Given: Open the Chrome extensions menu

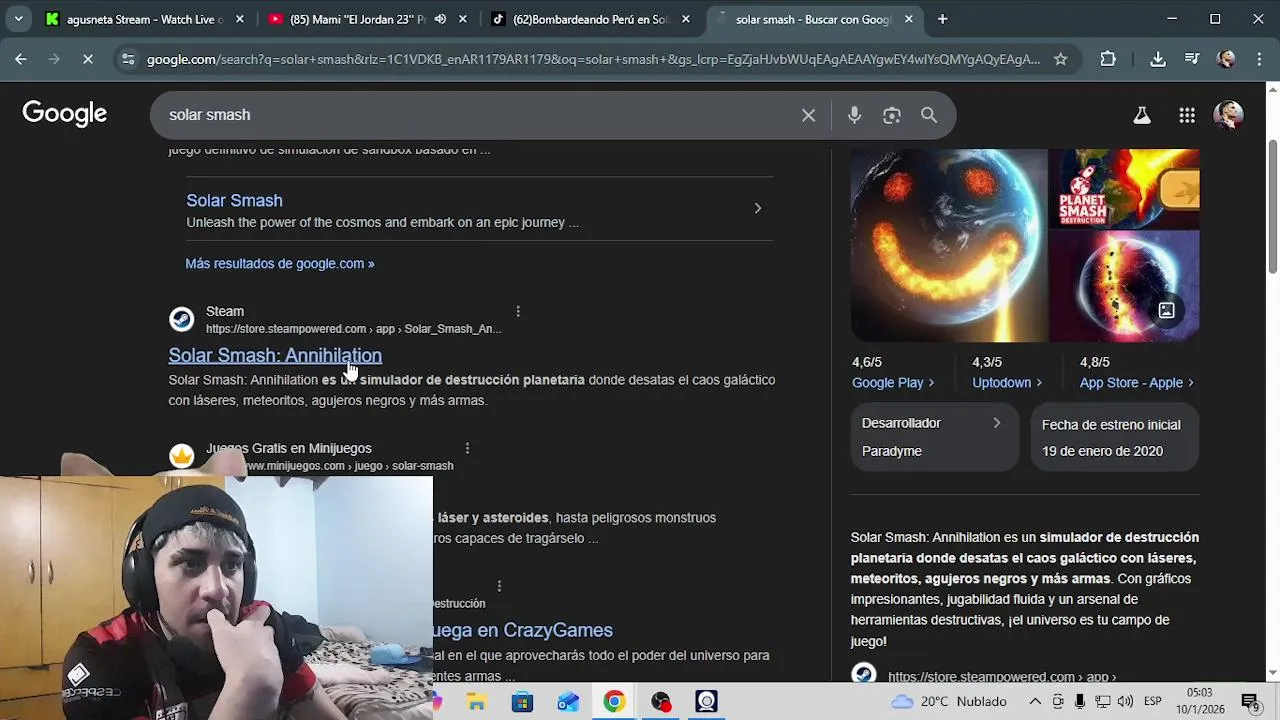Looking at the screenshot, I should point(1108,59).
